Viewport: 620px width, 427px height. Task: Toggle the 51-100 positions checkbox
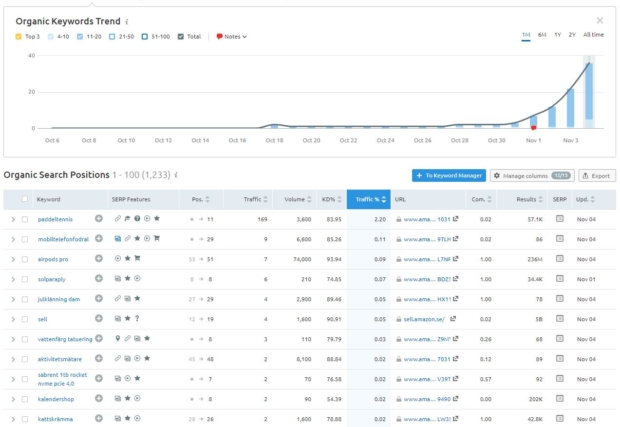145,36
